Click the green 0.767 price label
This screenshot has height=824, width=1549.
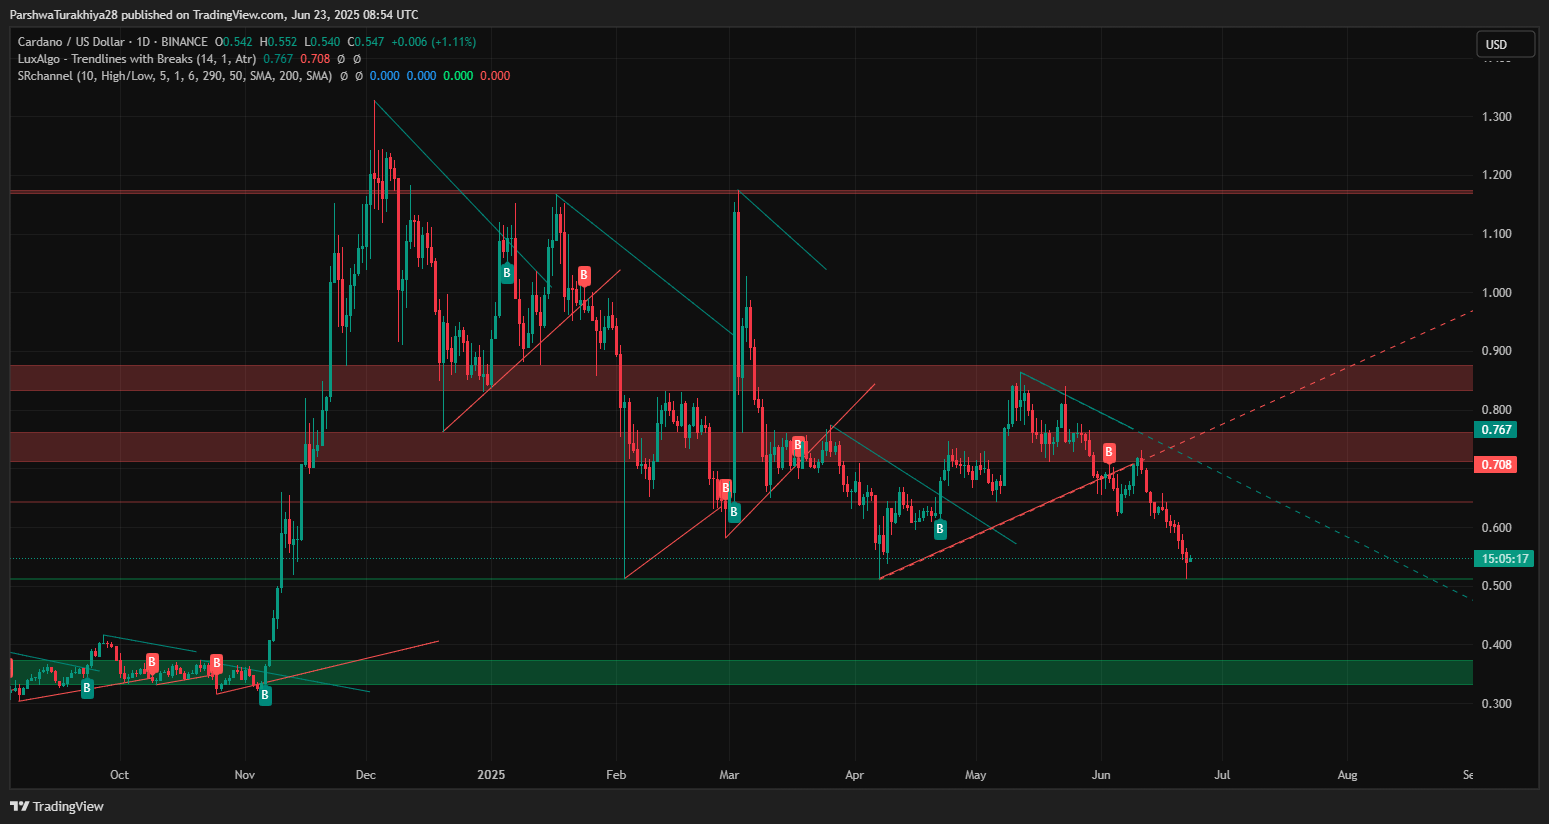[x=1495, y=430]
